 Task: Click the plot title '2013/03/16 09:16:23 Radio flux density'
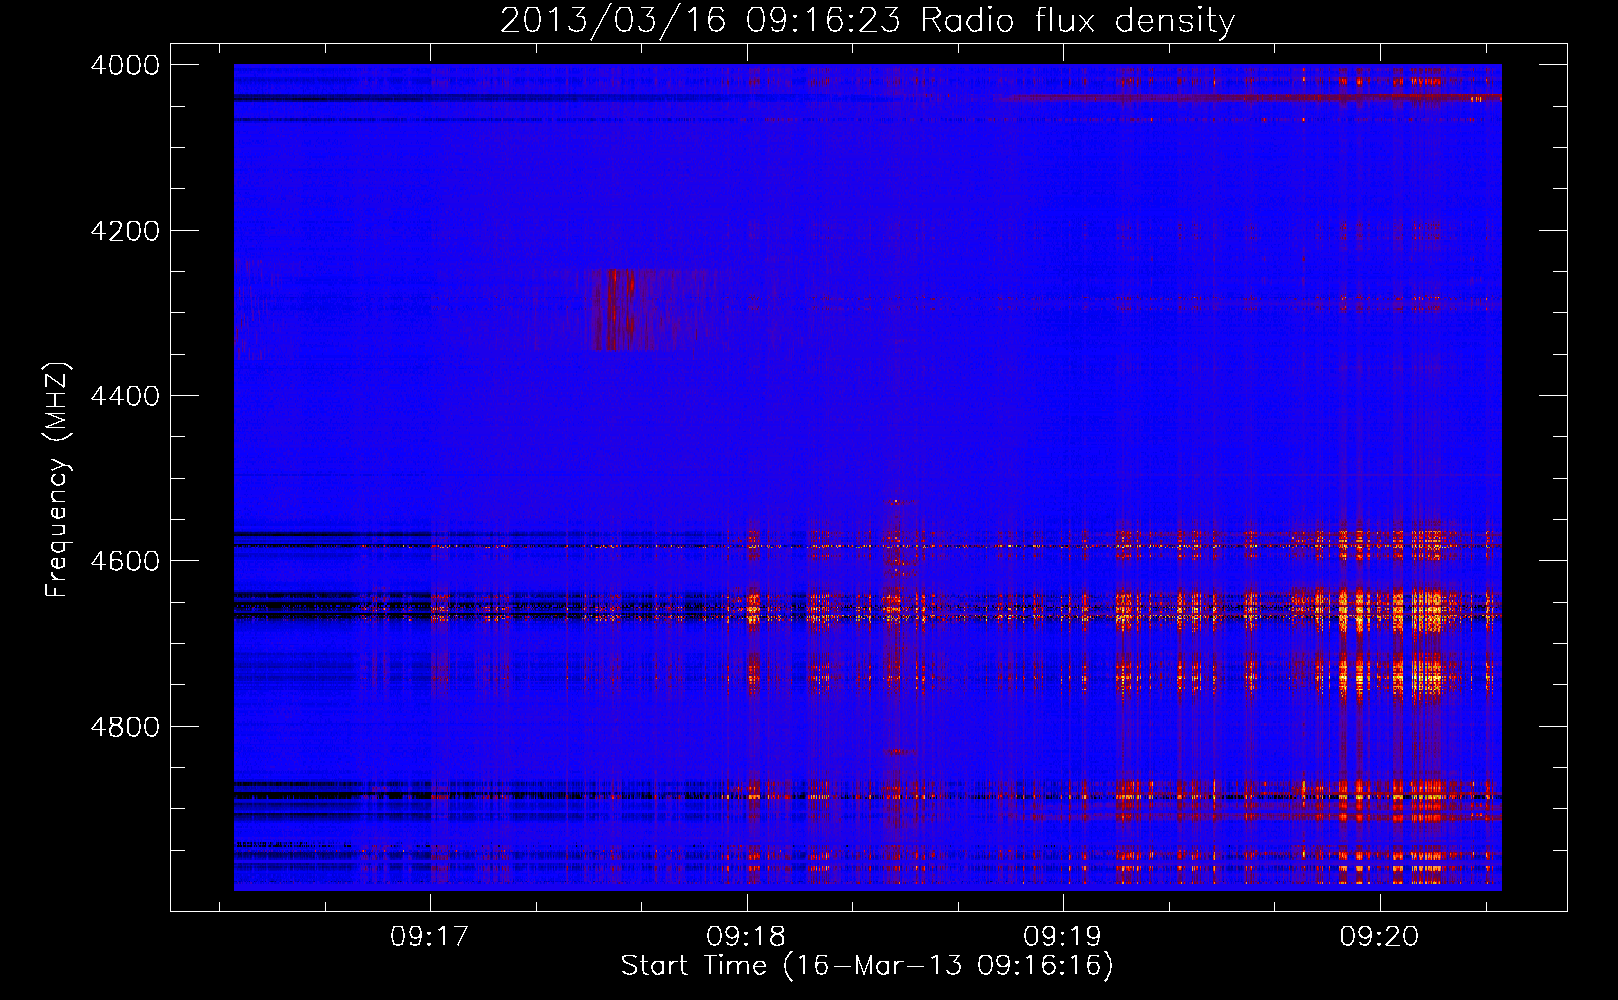coord(867,21)
